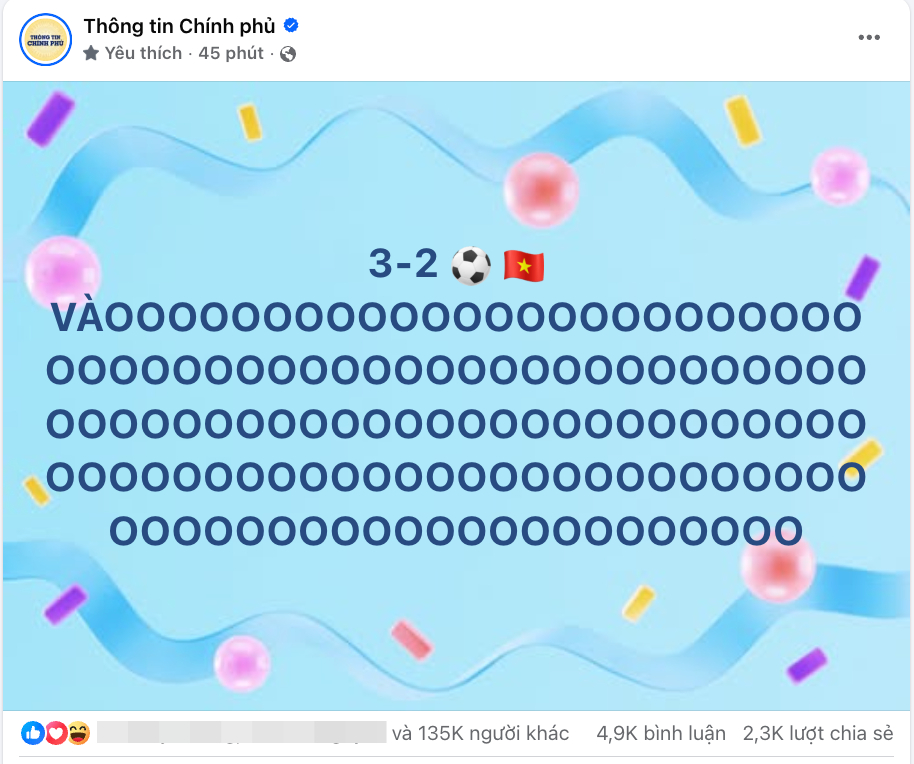Click the Vietnam flag emoji in the post
This screenshot has width=914, height=764.
(x=523, y=266)
